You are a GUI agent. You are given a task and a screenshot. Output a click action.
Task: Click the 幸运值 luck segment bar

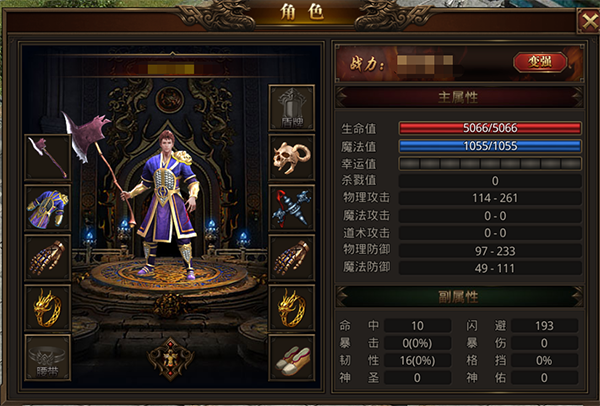[490, 164]
